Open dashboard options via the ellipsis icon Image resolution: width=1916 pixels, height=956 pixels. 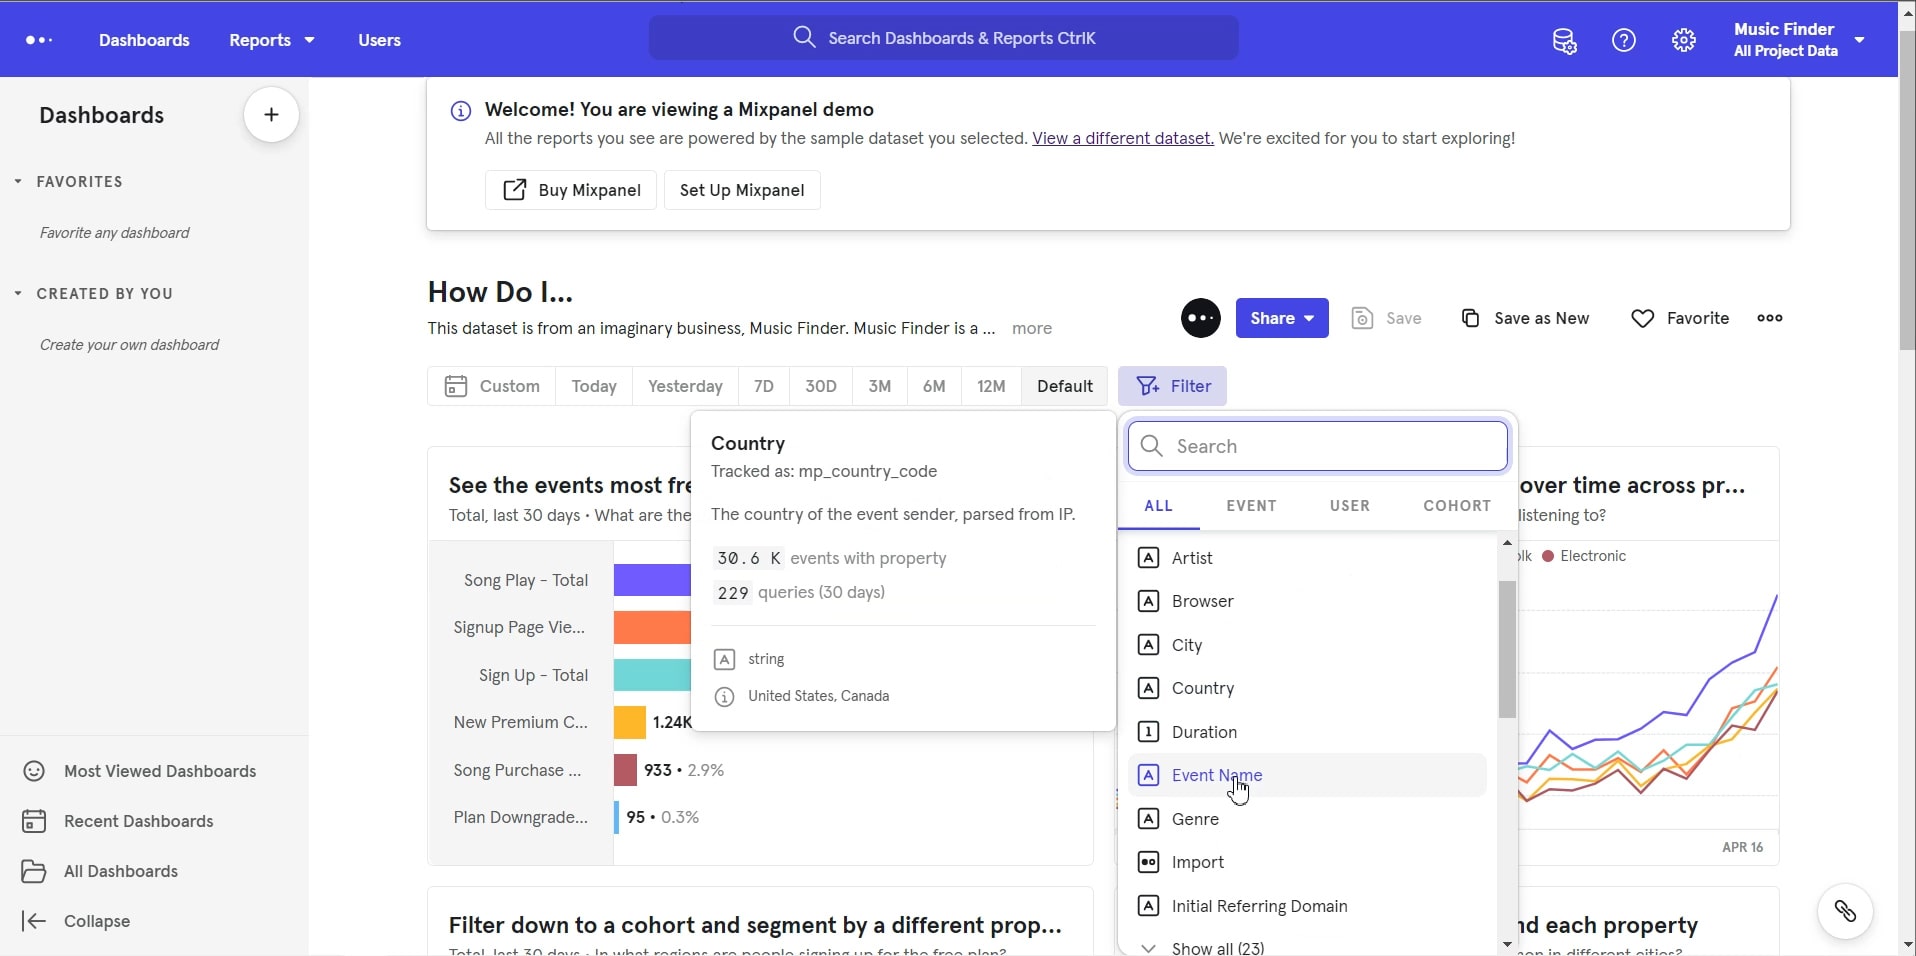[1771, 318]
